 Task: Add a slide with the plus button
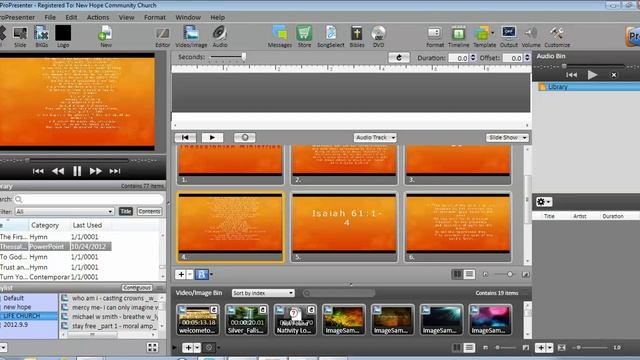pos(181,274)
